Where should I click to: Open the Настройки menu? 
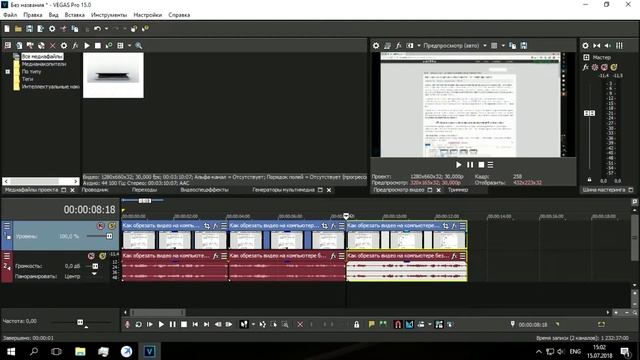148,15
